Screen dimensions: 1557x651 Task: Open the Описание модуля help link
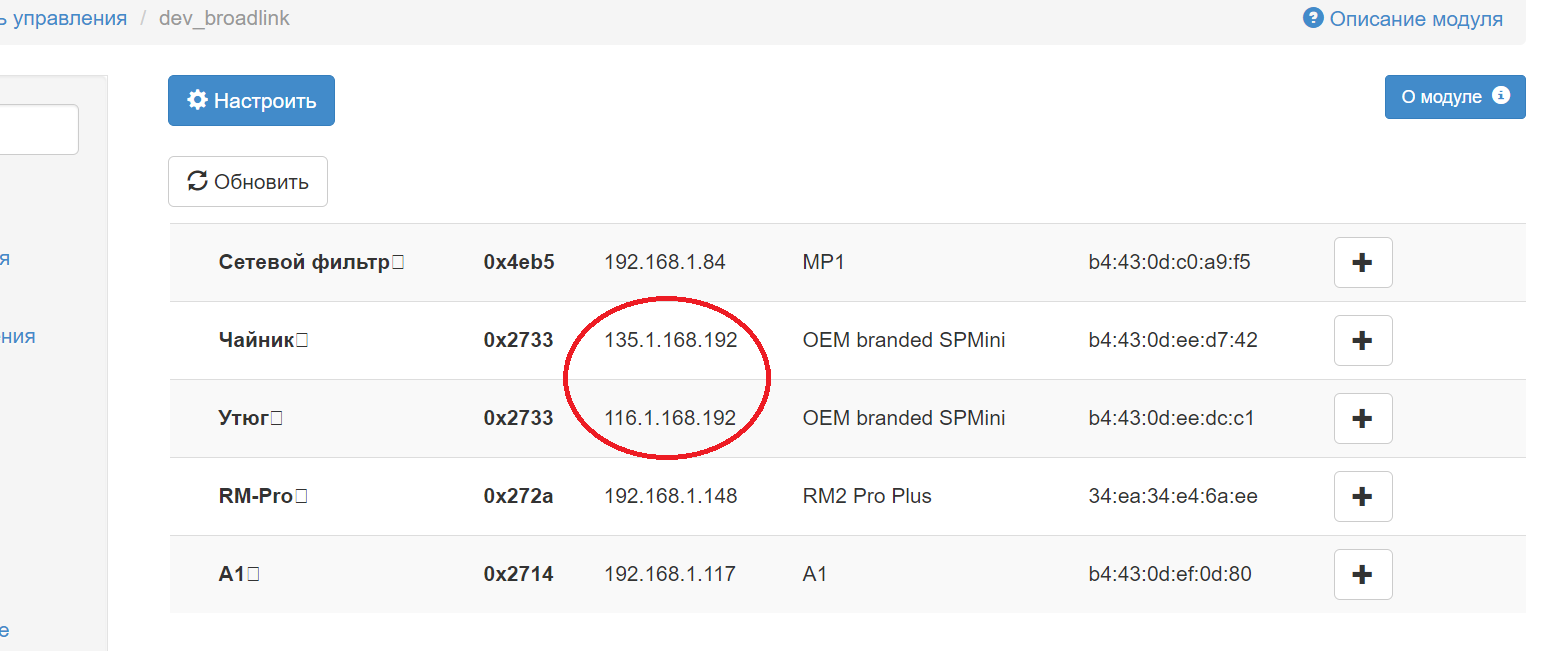pos(1403,19)
